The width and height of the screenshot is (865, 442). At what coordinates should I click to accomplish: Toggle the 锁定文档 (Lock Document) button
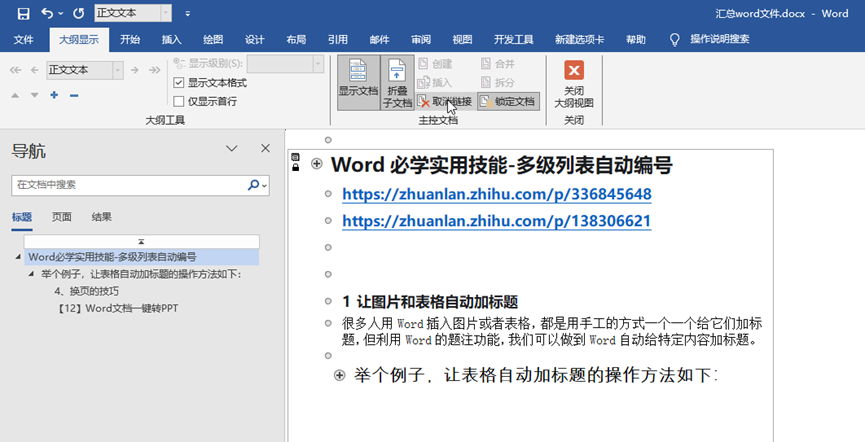point(508,101)
